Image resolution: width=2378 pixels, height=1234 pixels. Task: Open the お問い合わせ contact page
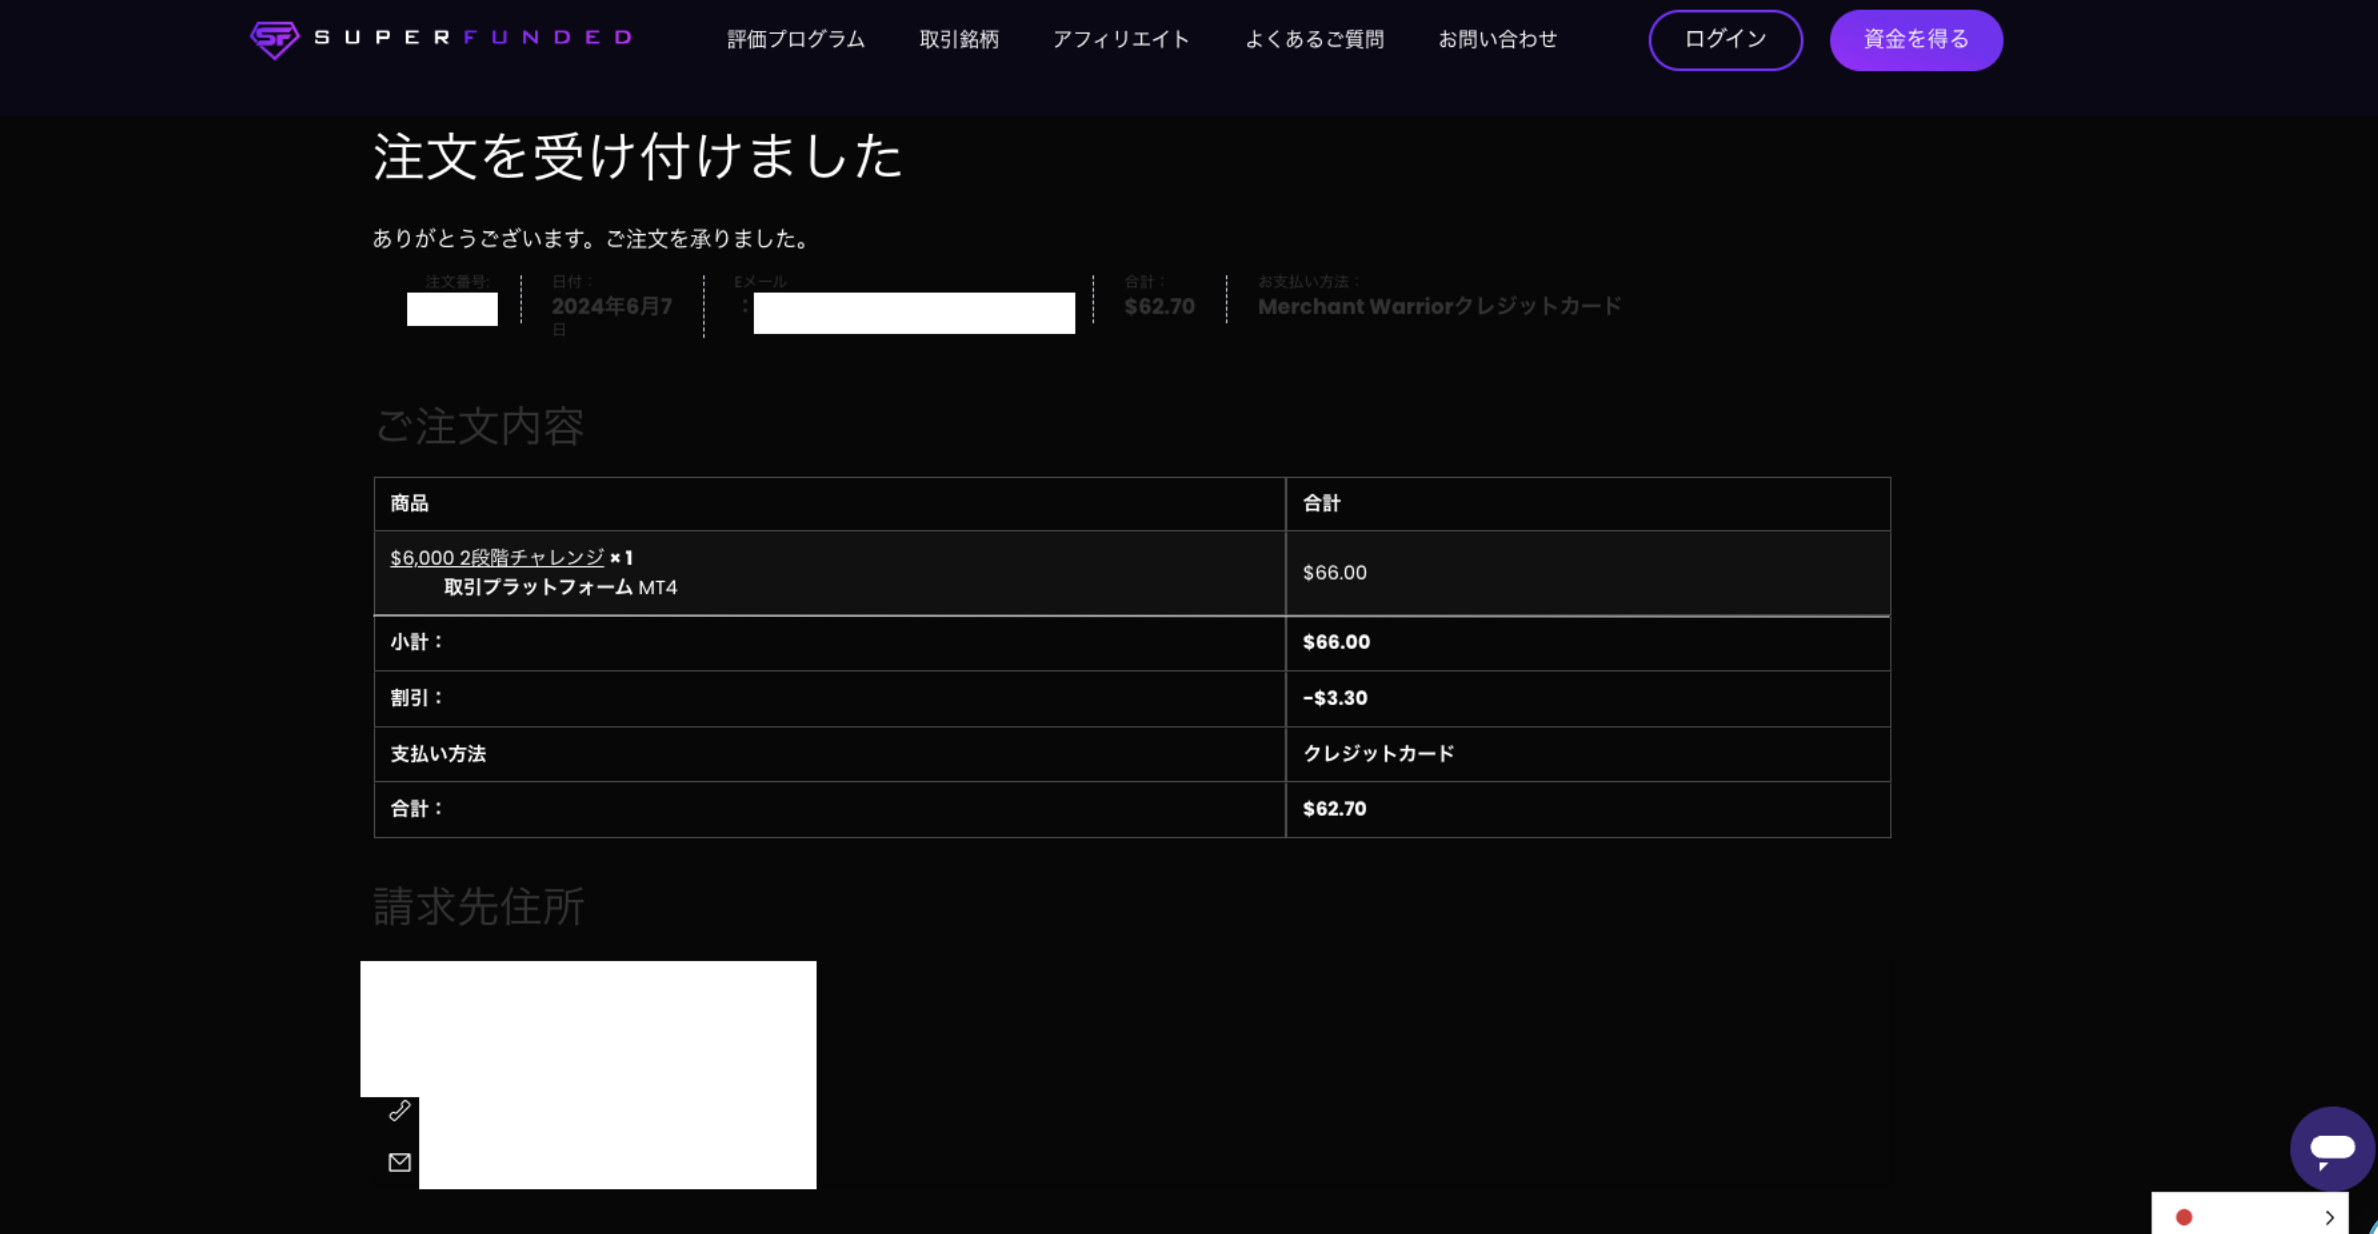pos(1497,40)
